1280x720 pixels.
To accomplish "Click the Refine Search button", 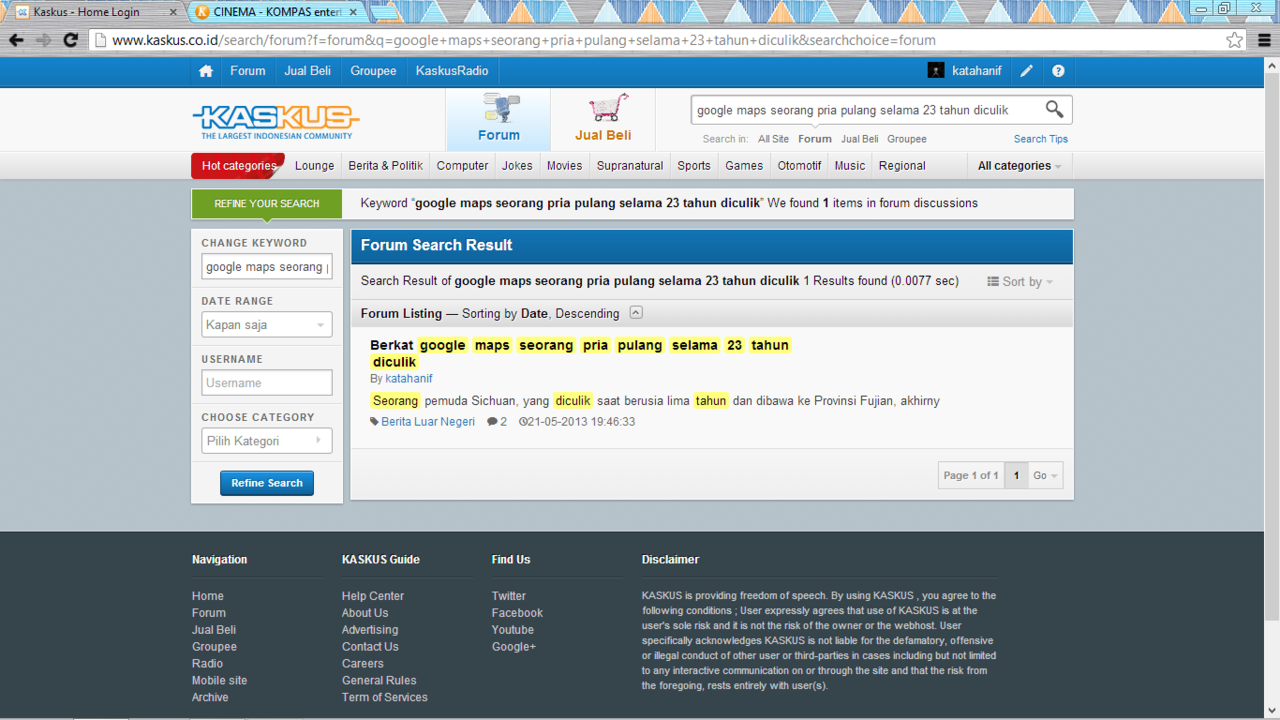I will (x=267, y=483).
